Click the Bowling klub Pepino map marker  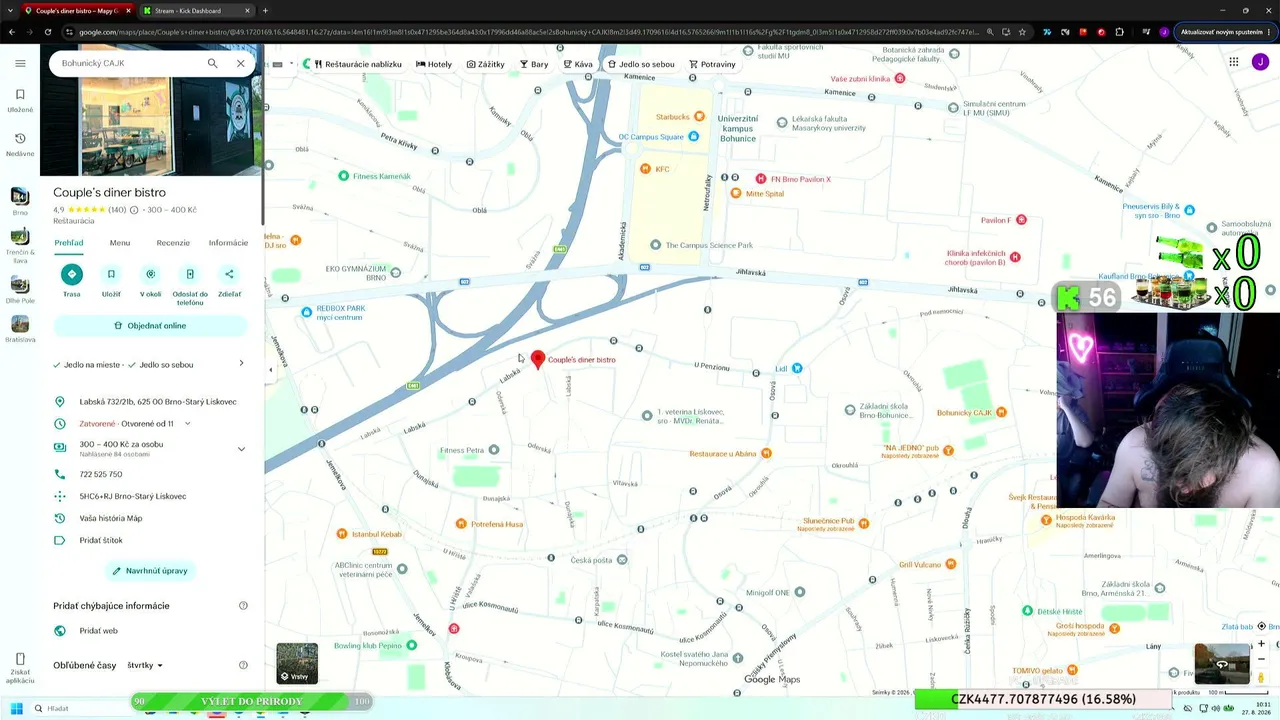[411, 645]
